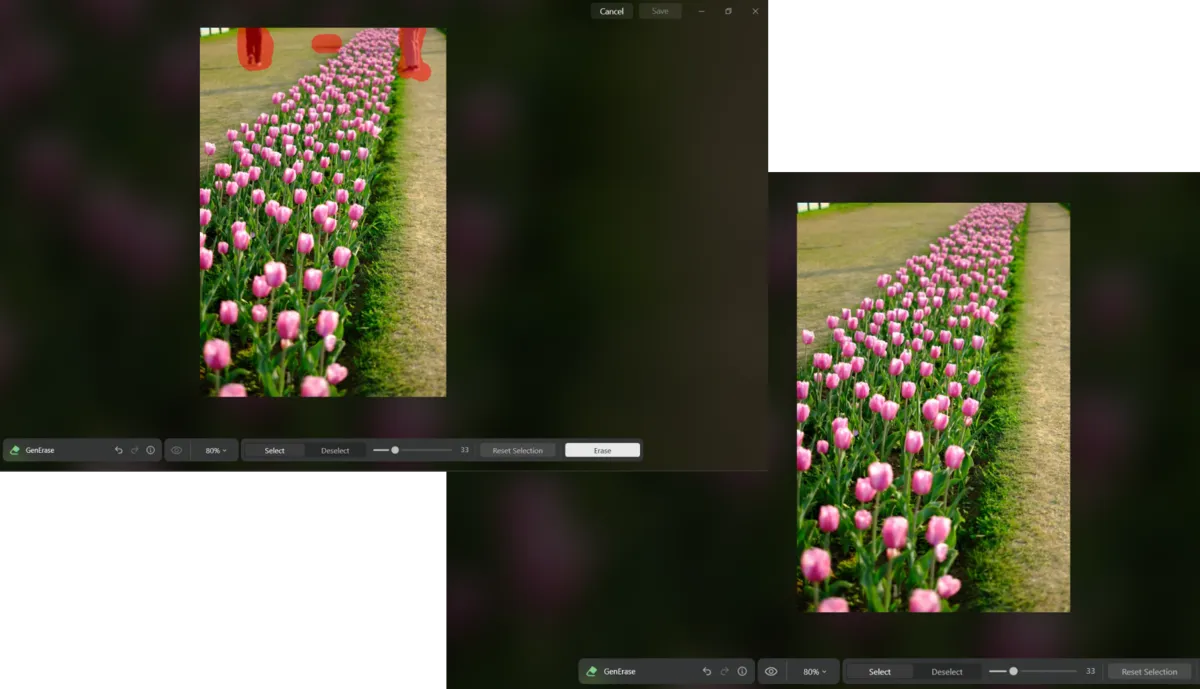This screenshot has width=1200, height=689.
Task: Click the GenErase icon in bottom toolbar
Action: (x=591, y=671)
